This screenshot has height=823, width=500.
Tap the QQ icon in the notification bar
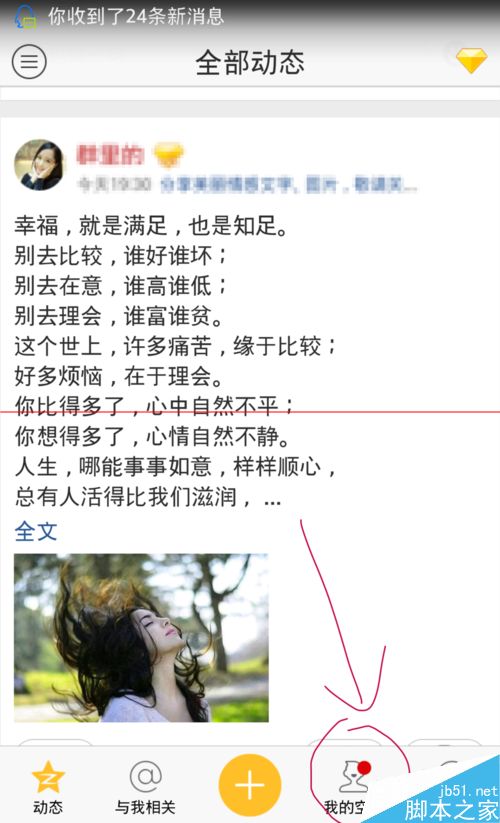tap(25, 16)
